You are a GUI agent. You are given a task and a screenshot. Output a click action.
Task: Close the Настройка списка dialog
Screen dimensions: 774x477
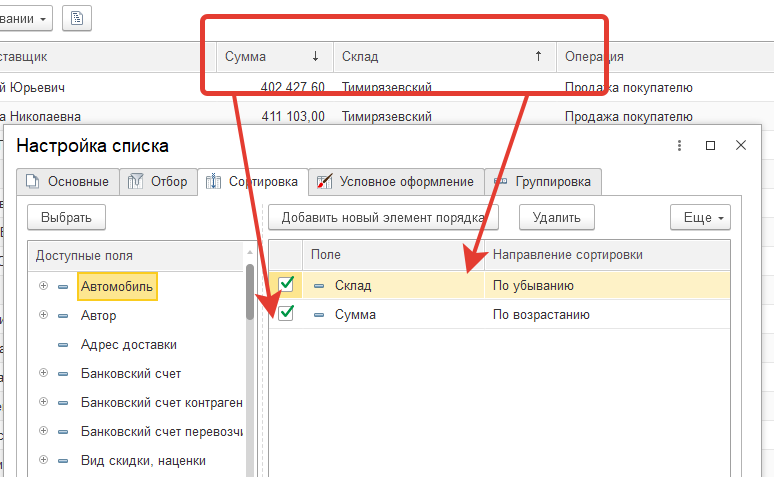[x=741, y=145]
